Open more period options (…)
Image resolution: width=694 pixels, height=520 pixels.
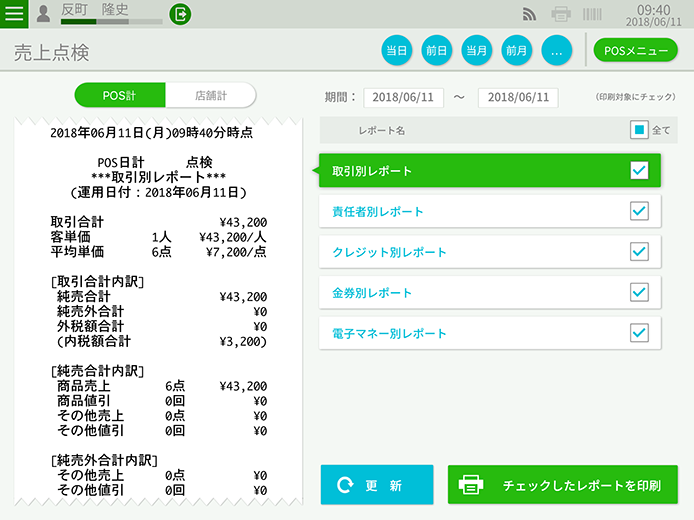pyautogui.click(x=557, y=50)
